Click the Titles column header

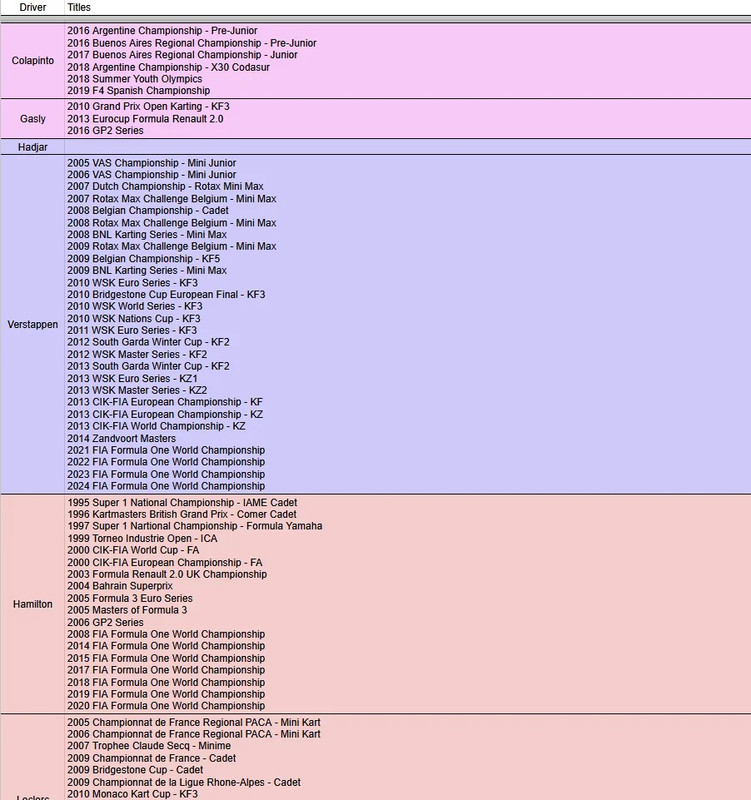coord(79,7)
